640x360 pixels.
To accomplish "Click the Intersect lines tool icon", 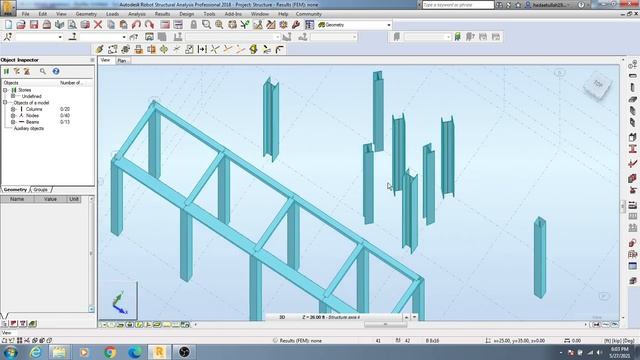I will tap(215, 49).
